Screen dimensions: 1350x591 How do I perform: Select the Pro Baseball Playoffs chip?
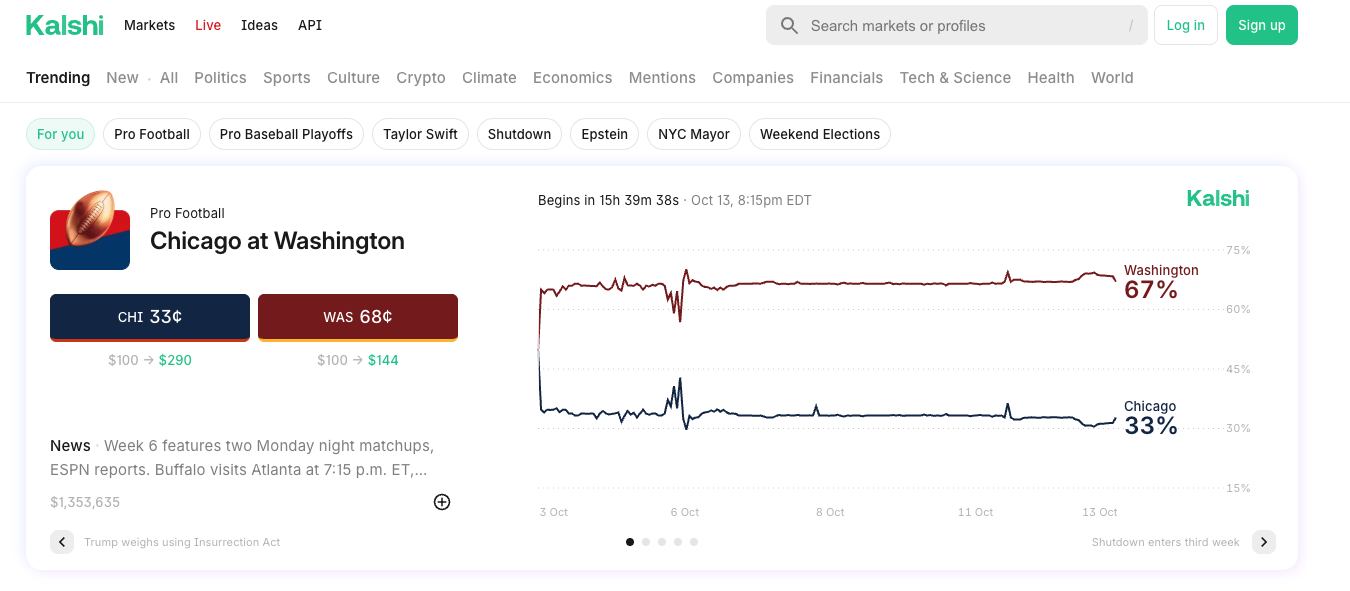click(x=286, y=134)
